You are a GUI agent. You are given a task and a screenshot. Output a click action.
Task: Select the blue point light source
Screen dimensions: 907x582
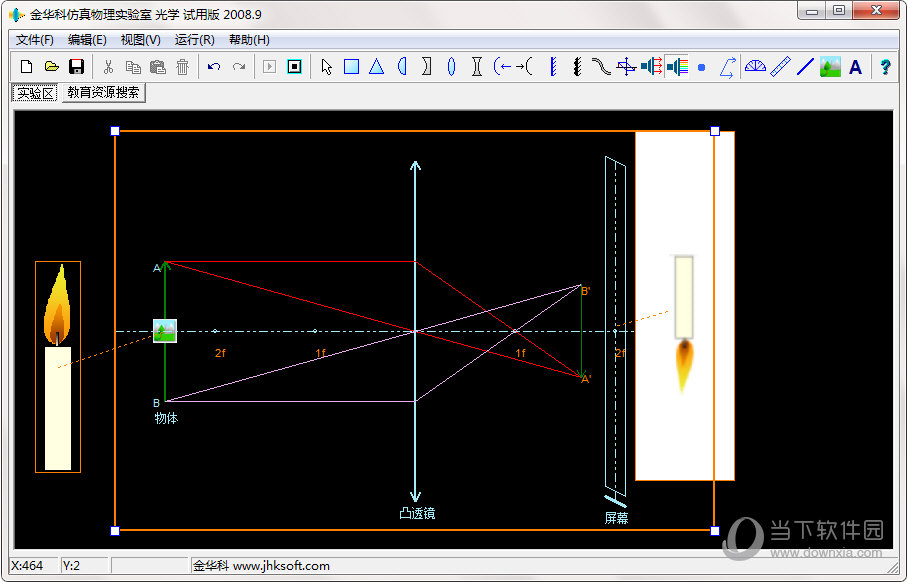702,67
